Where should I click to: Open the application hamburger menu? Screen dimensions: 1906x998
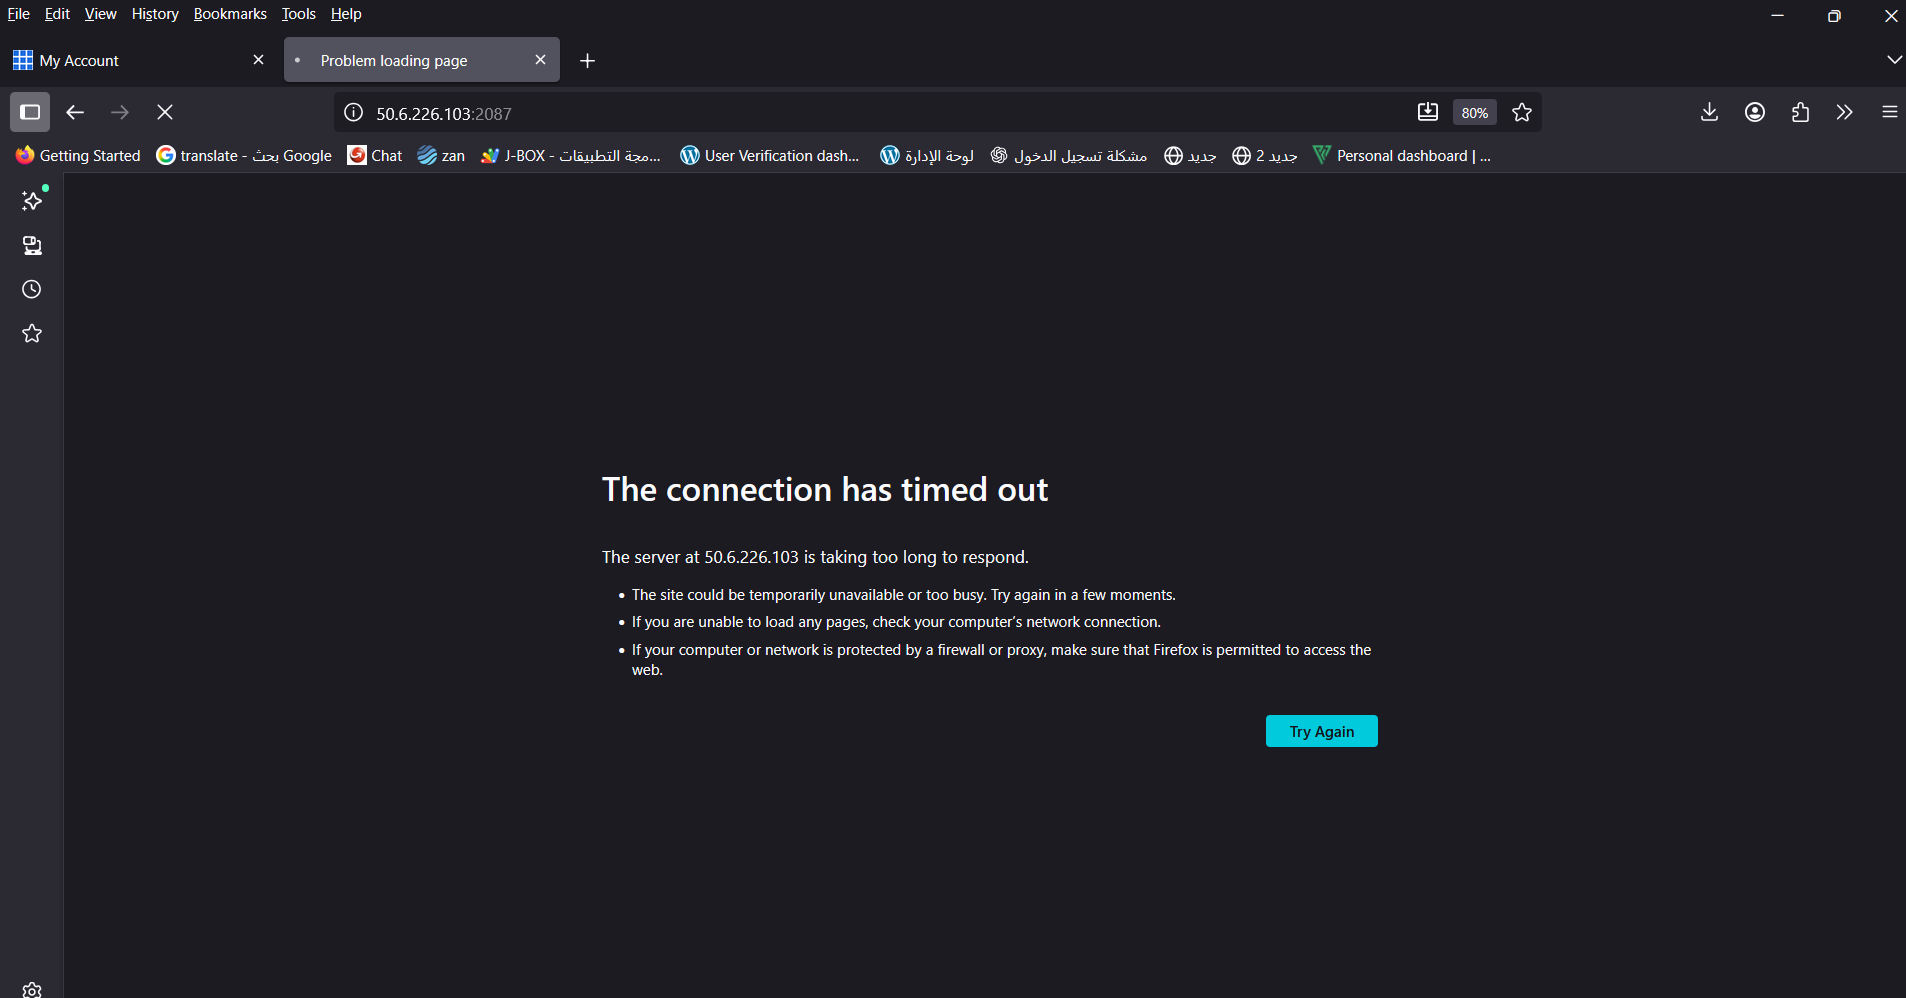click(1889, 112)
